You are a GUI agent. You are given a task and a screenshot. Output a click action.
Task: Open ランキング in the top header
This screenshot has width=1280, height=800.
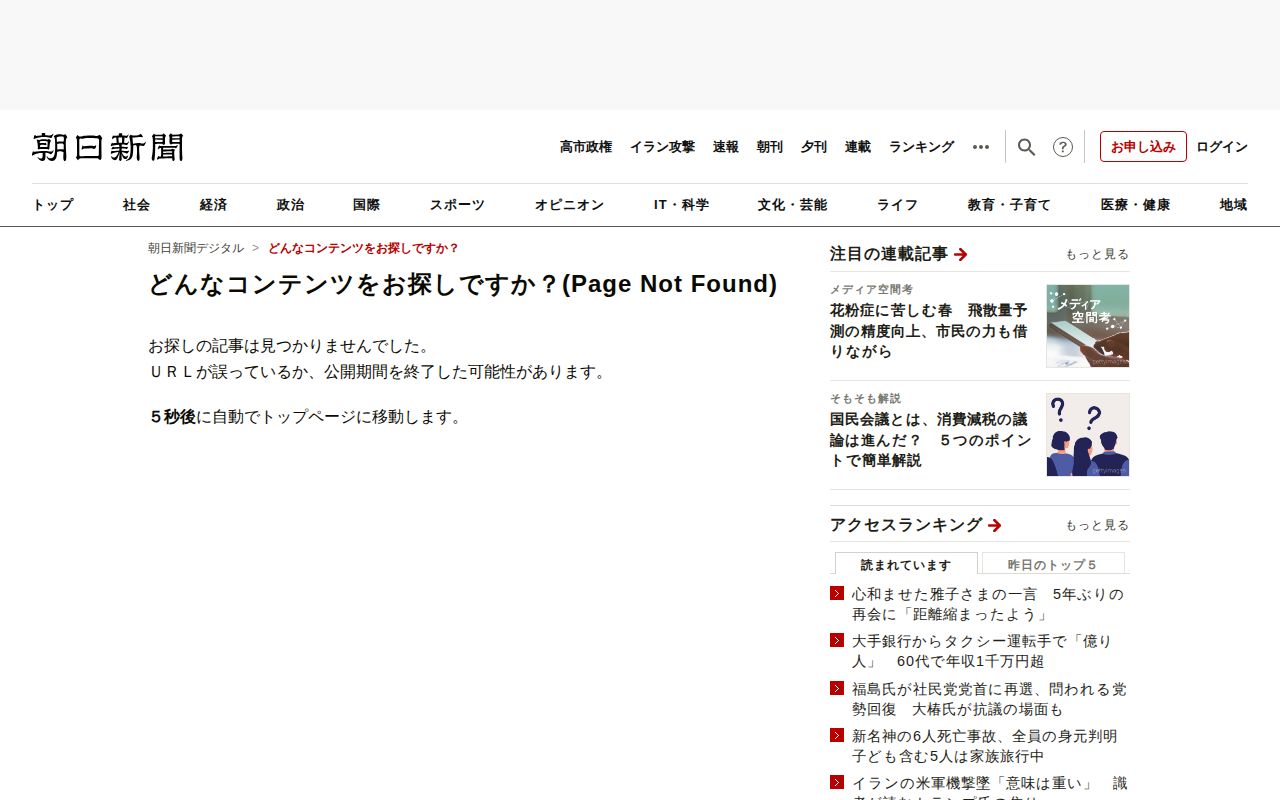coord(922,147)
